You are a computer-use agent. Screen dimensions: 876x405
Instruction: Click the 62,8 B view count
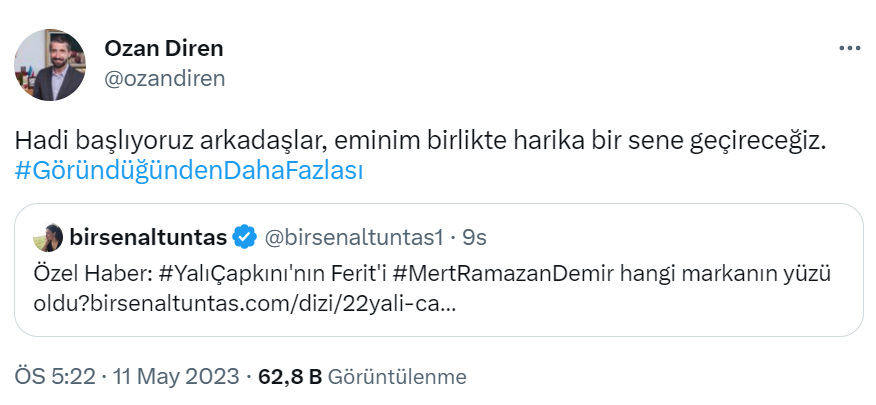[x=289, y=377]
